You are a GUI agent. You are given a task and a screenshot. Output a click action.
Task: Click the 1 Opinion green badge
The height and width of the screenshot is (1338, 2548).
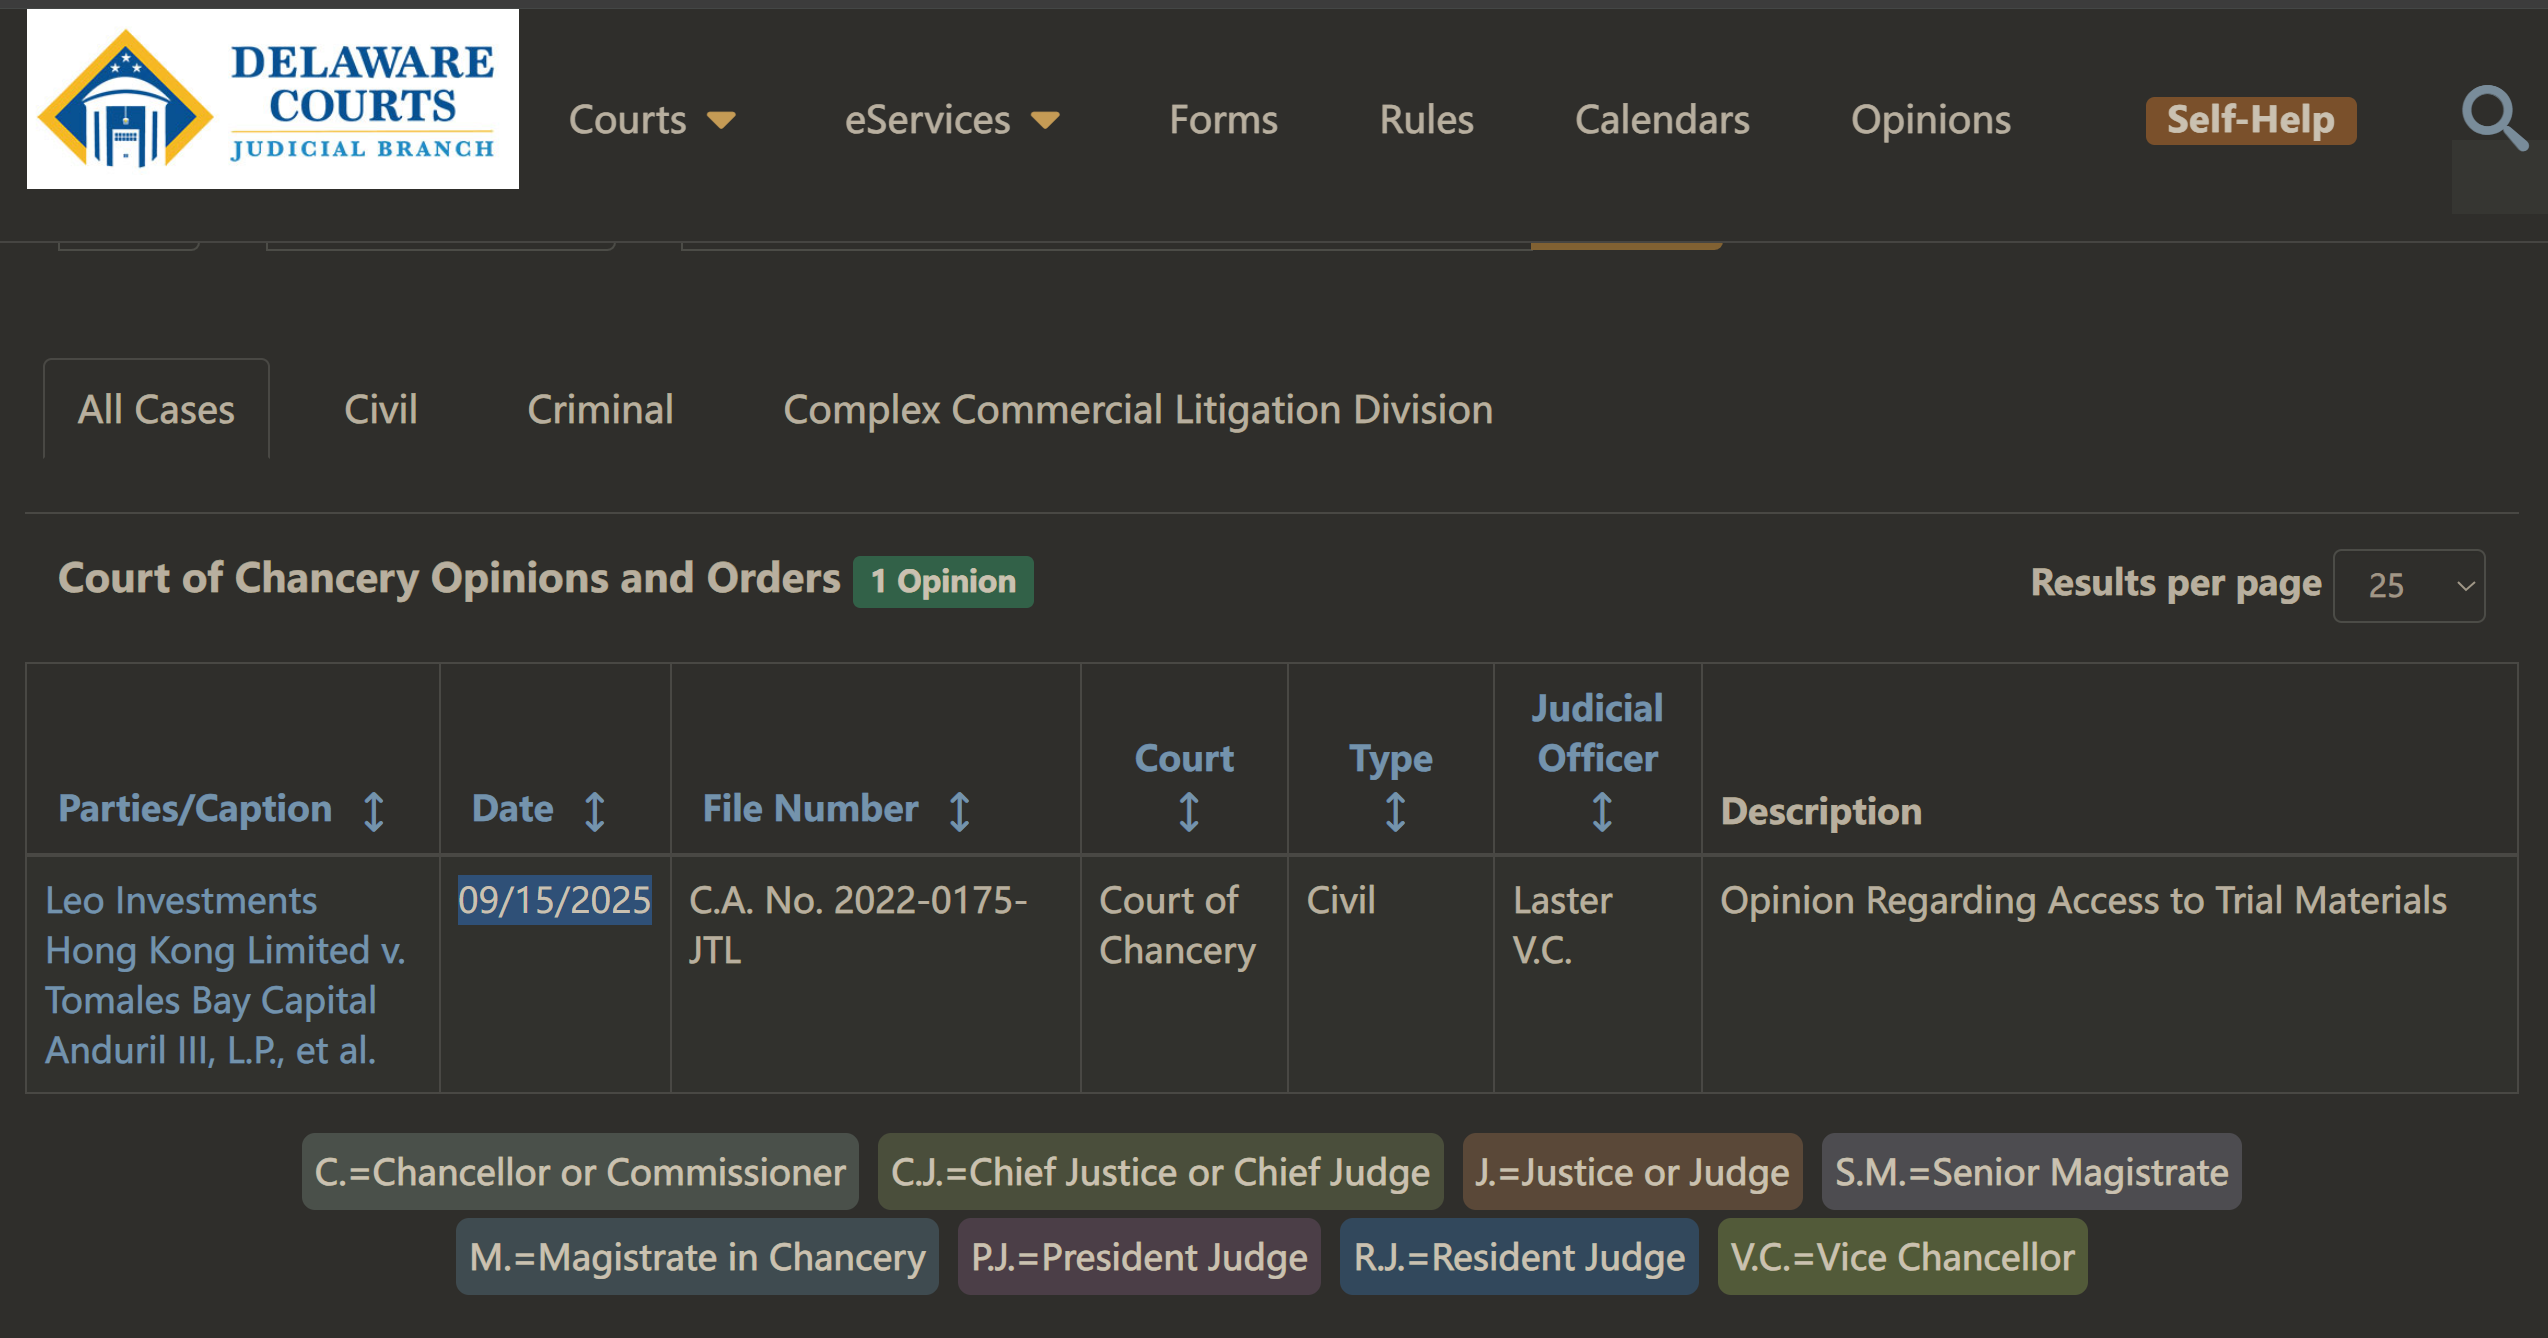(942, 582)
